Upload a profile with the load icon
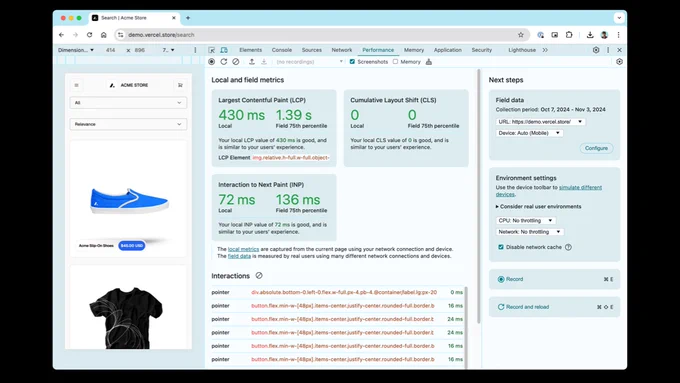 point(252,62)
